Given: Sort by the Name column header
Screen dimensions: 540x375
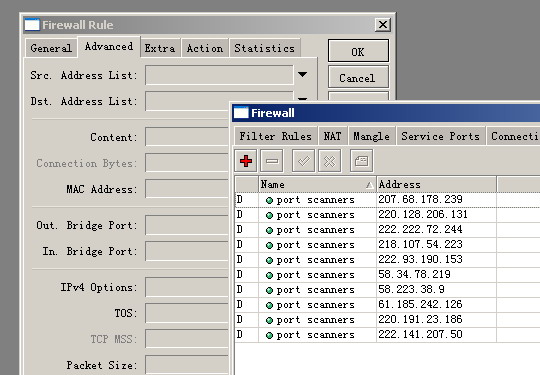Looking at the screenshot, I should point(317,185).
